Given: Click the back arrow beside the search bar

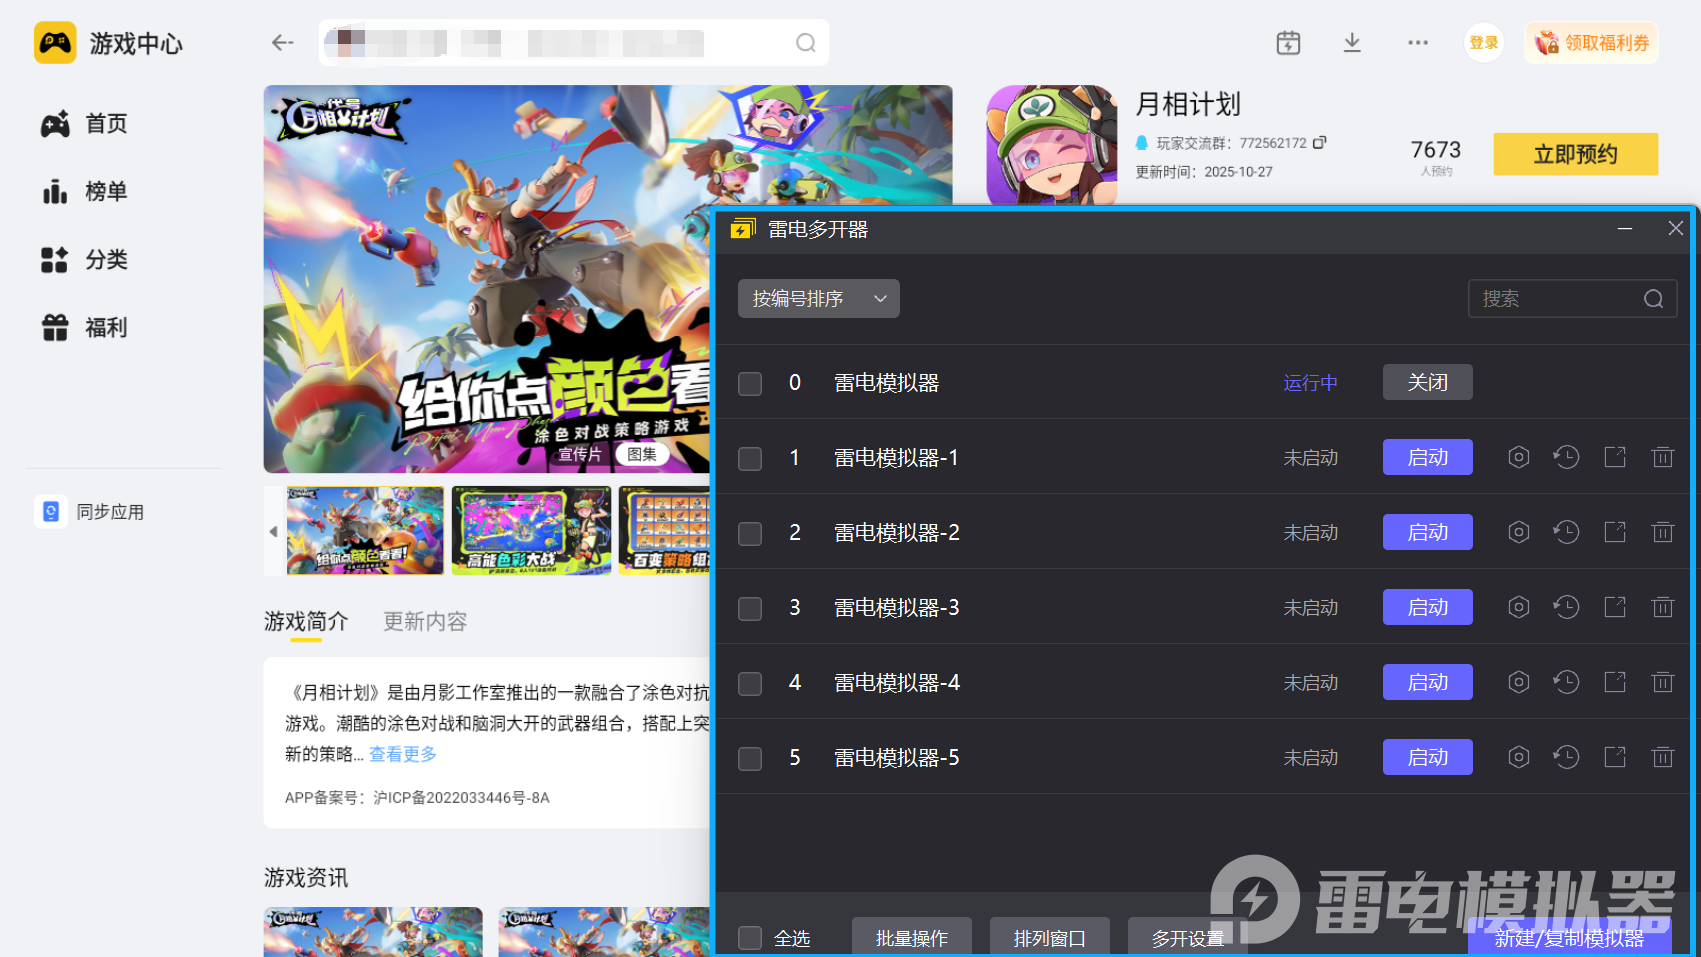Looking at the screenshot, I should coord(282,43).
